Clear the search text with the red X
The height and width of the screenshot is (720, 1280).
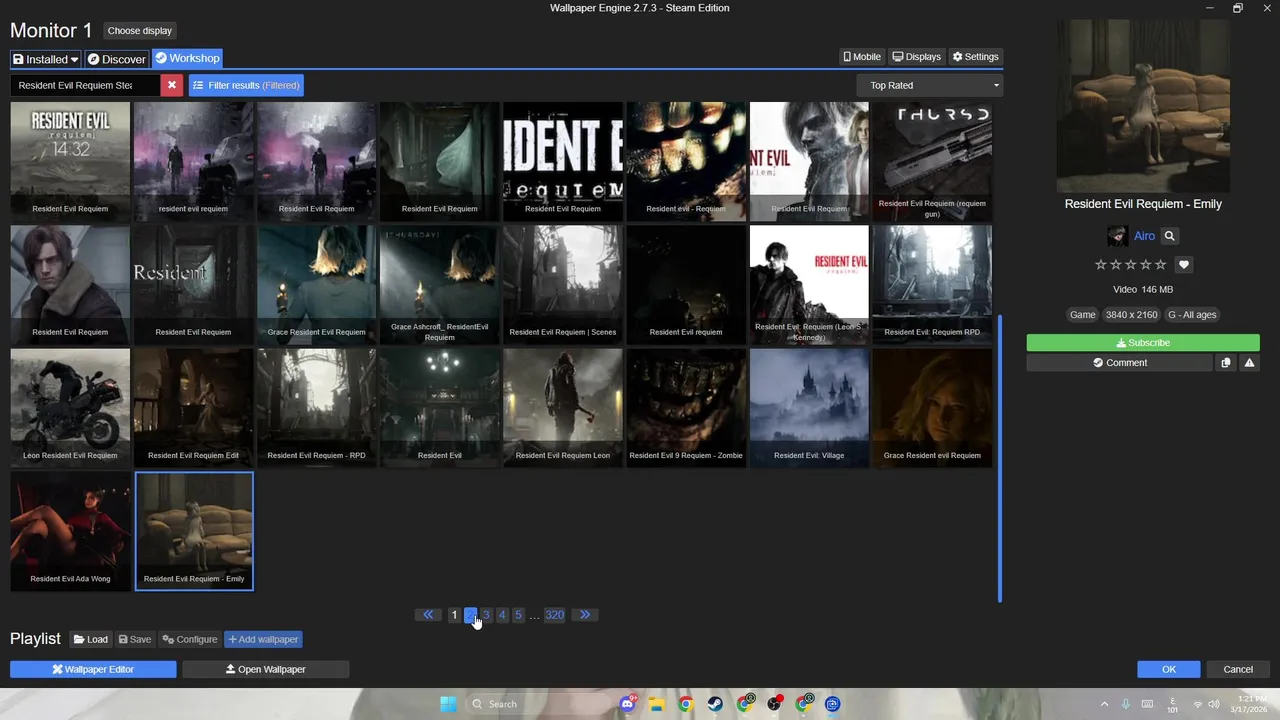172,85
